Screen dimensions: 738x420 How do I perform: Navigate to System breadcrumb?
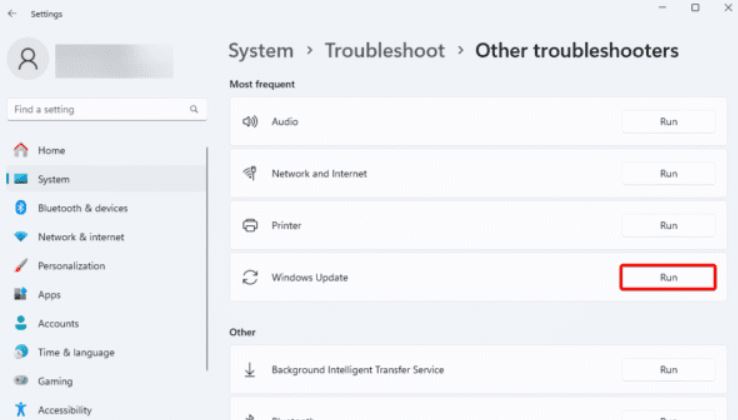pyautogui.click(x=261, y=50)
